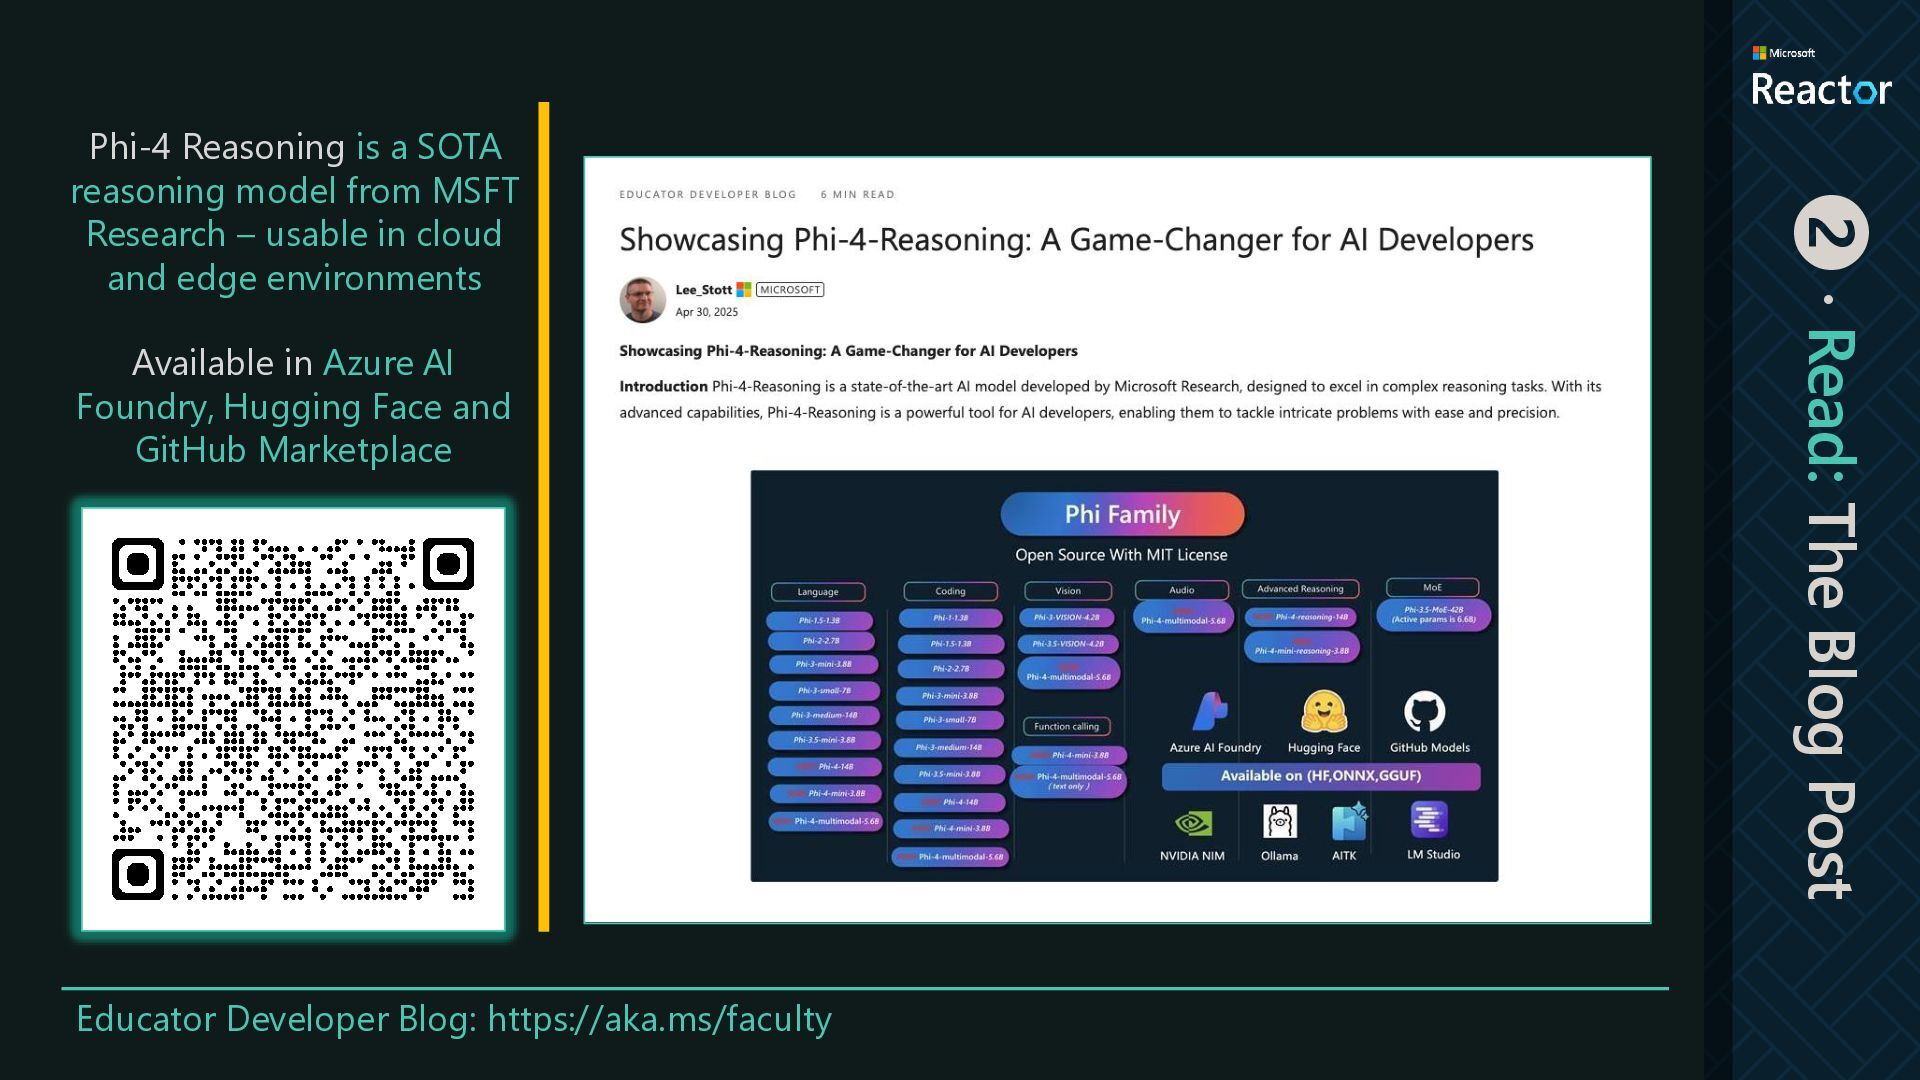Click the 'Open Source With MIT License' text
This screenshot has height=1080, width=1920.
pos(1121,555)
